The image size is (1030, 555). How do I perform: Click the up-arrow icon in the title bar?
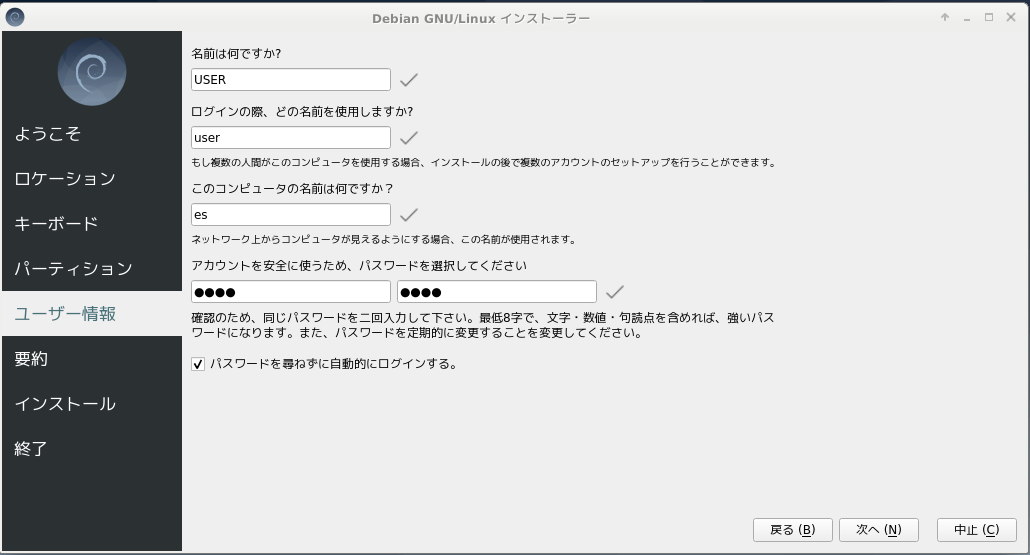click(945, 17)
